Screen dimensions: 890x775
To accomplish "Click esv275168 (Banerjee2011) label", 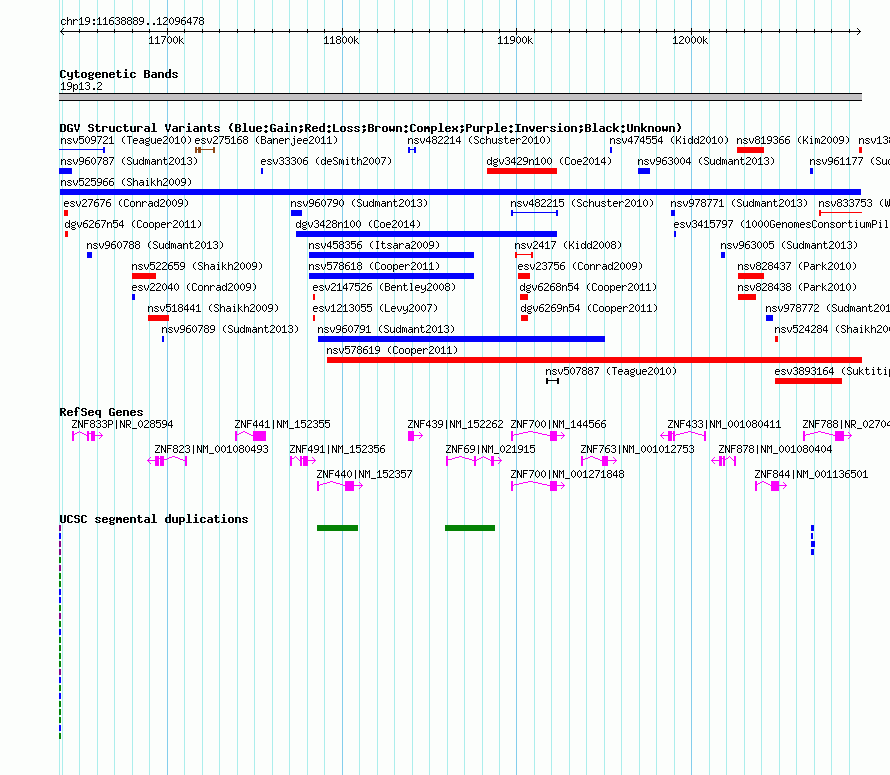I will pyautogui.click(x=266, y=140).
